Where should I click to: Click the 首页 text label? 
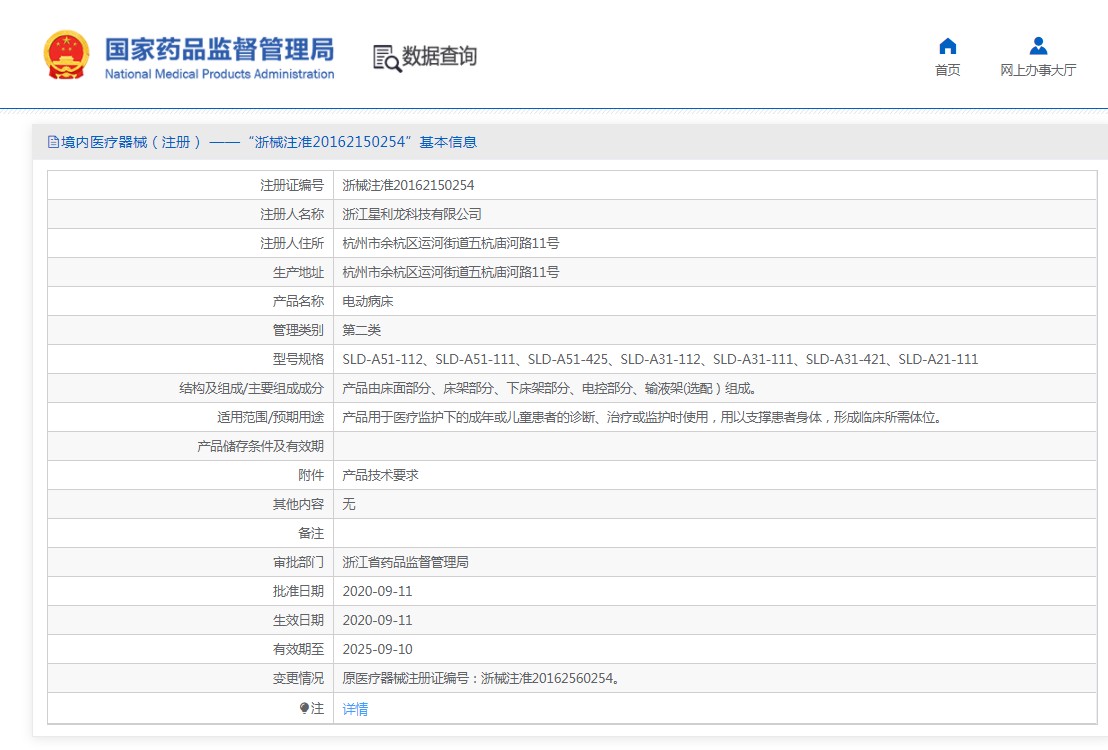tap(948, 70)
